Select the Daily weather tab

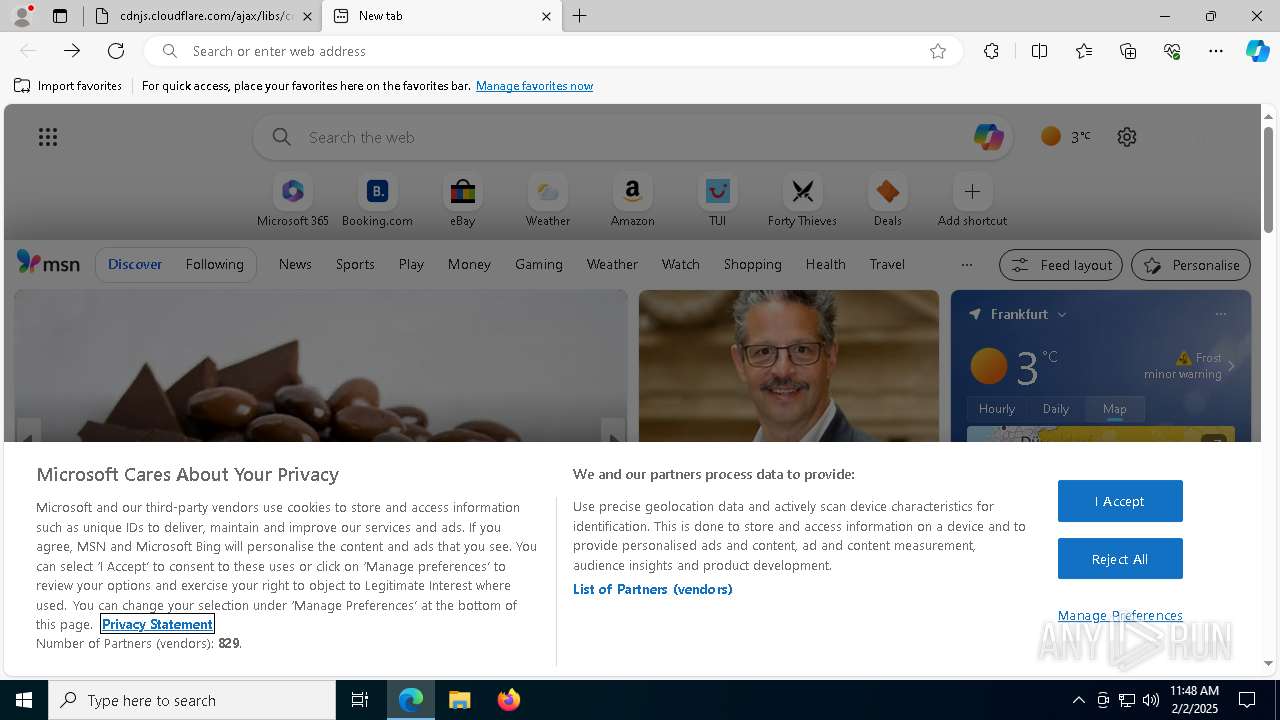pyautogui.click(x=1056, y=409)
